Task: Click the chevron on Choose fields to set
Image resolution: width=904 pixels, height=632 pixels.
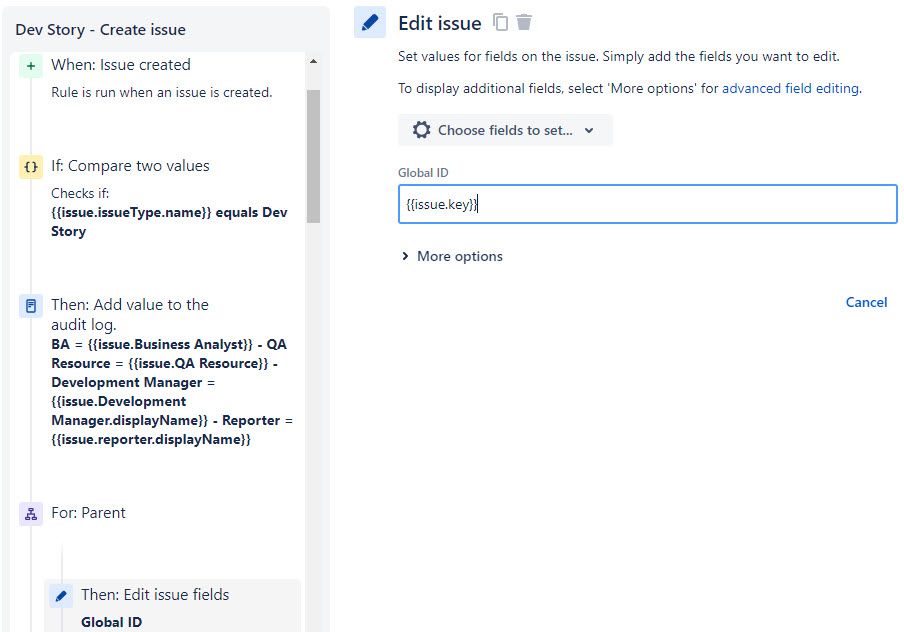Action: 590,130
